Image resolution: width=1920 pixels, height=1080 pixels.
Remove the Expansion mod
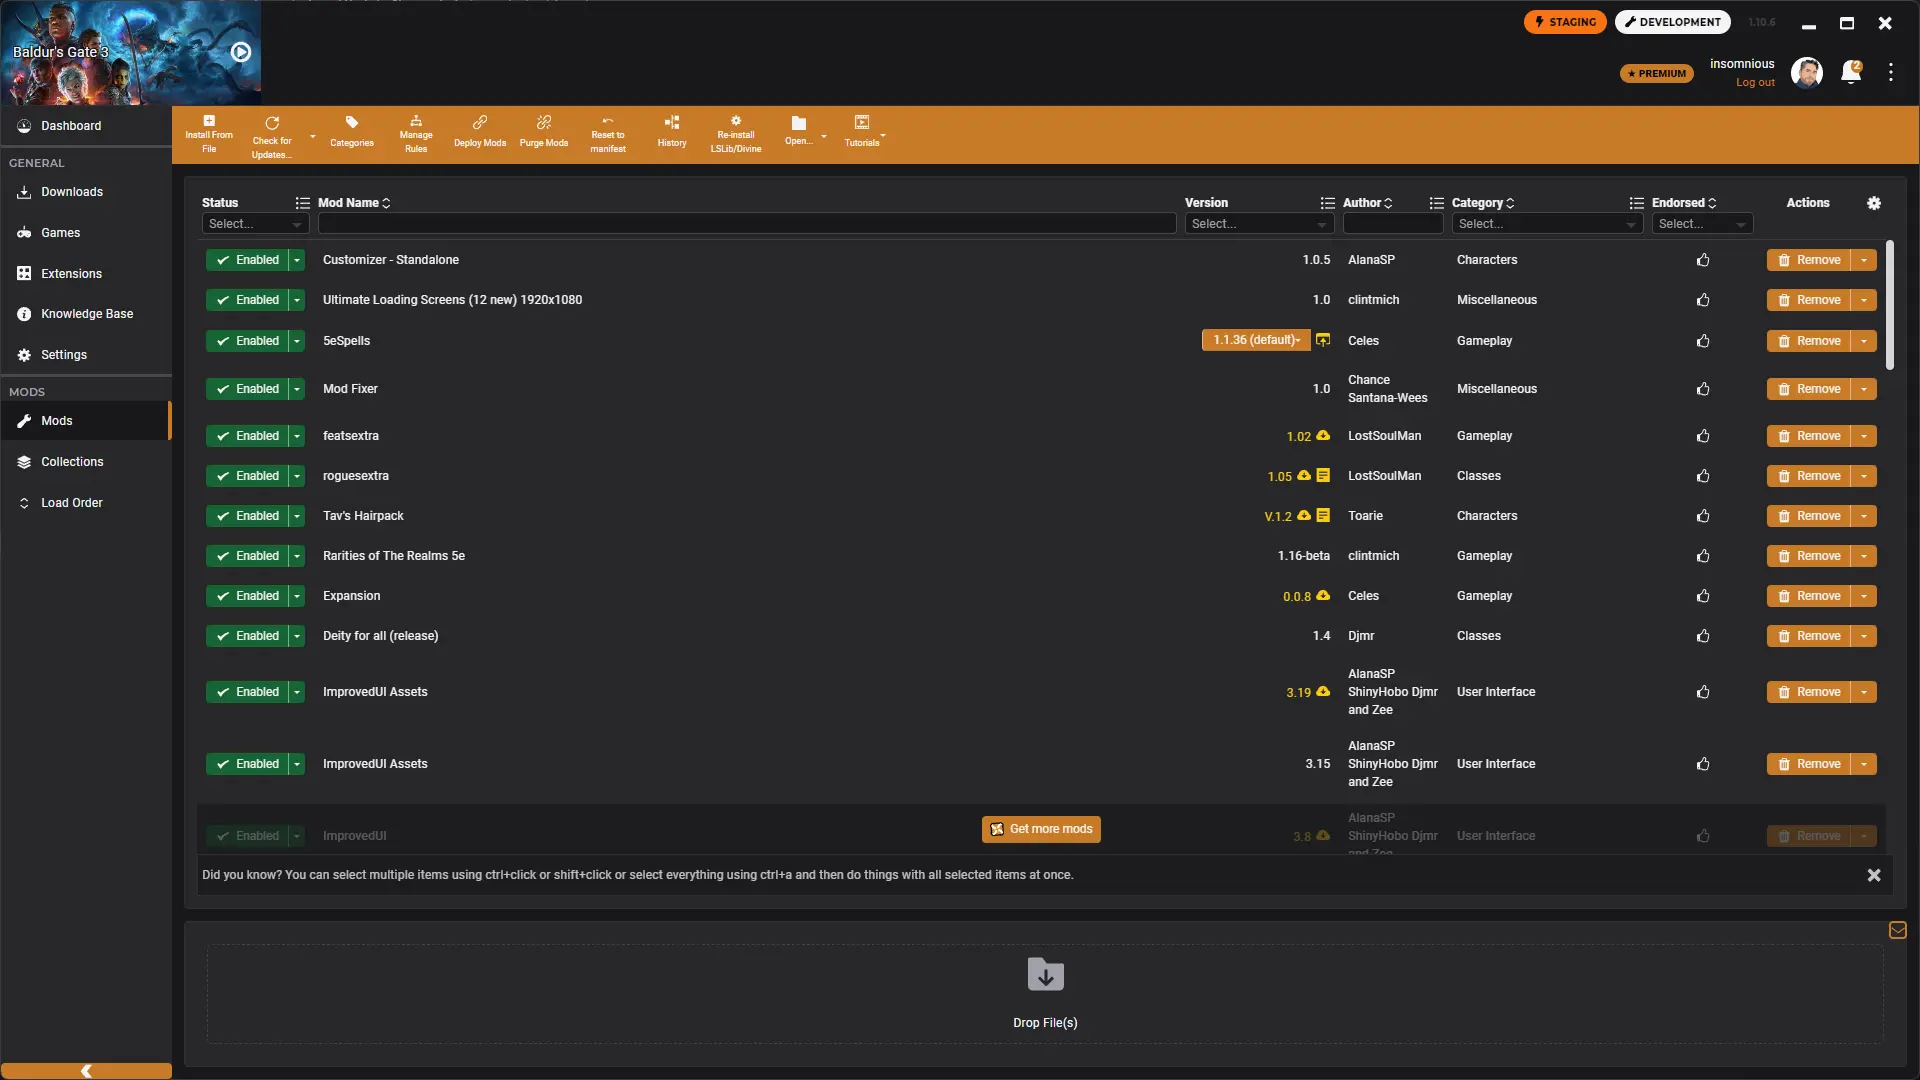pos(1809,596)
